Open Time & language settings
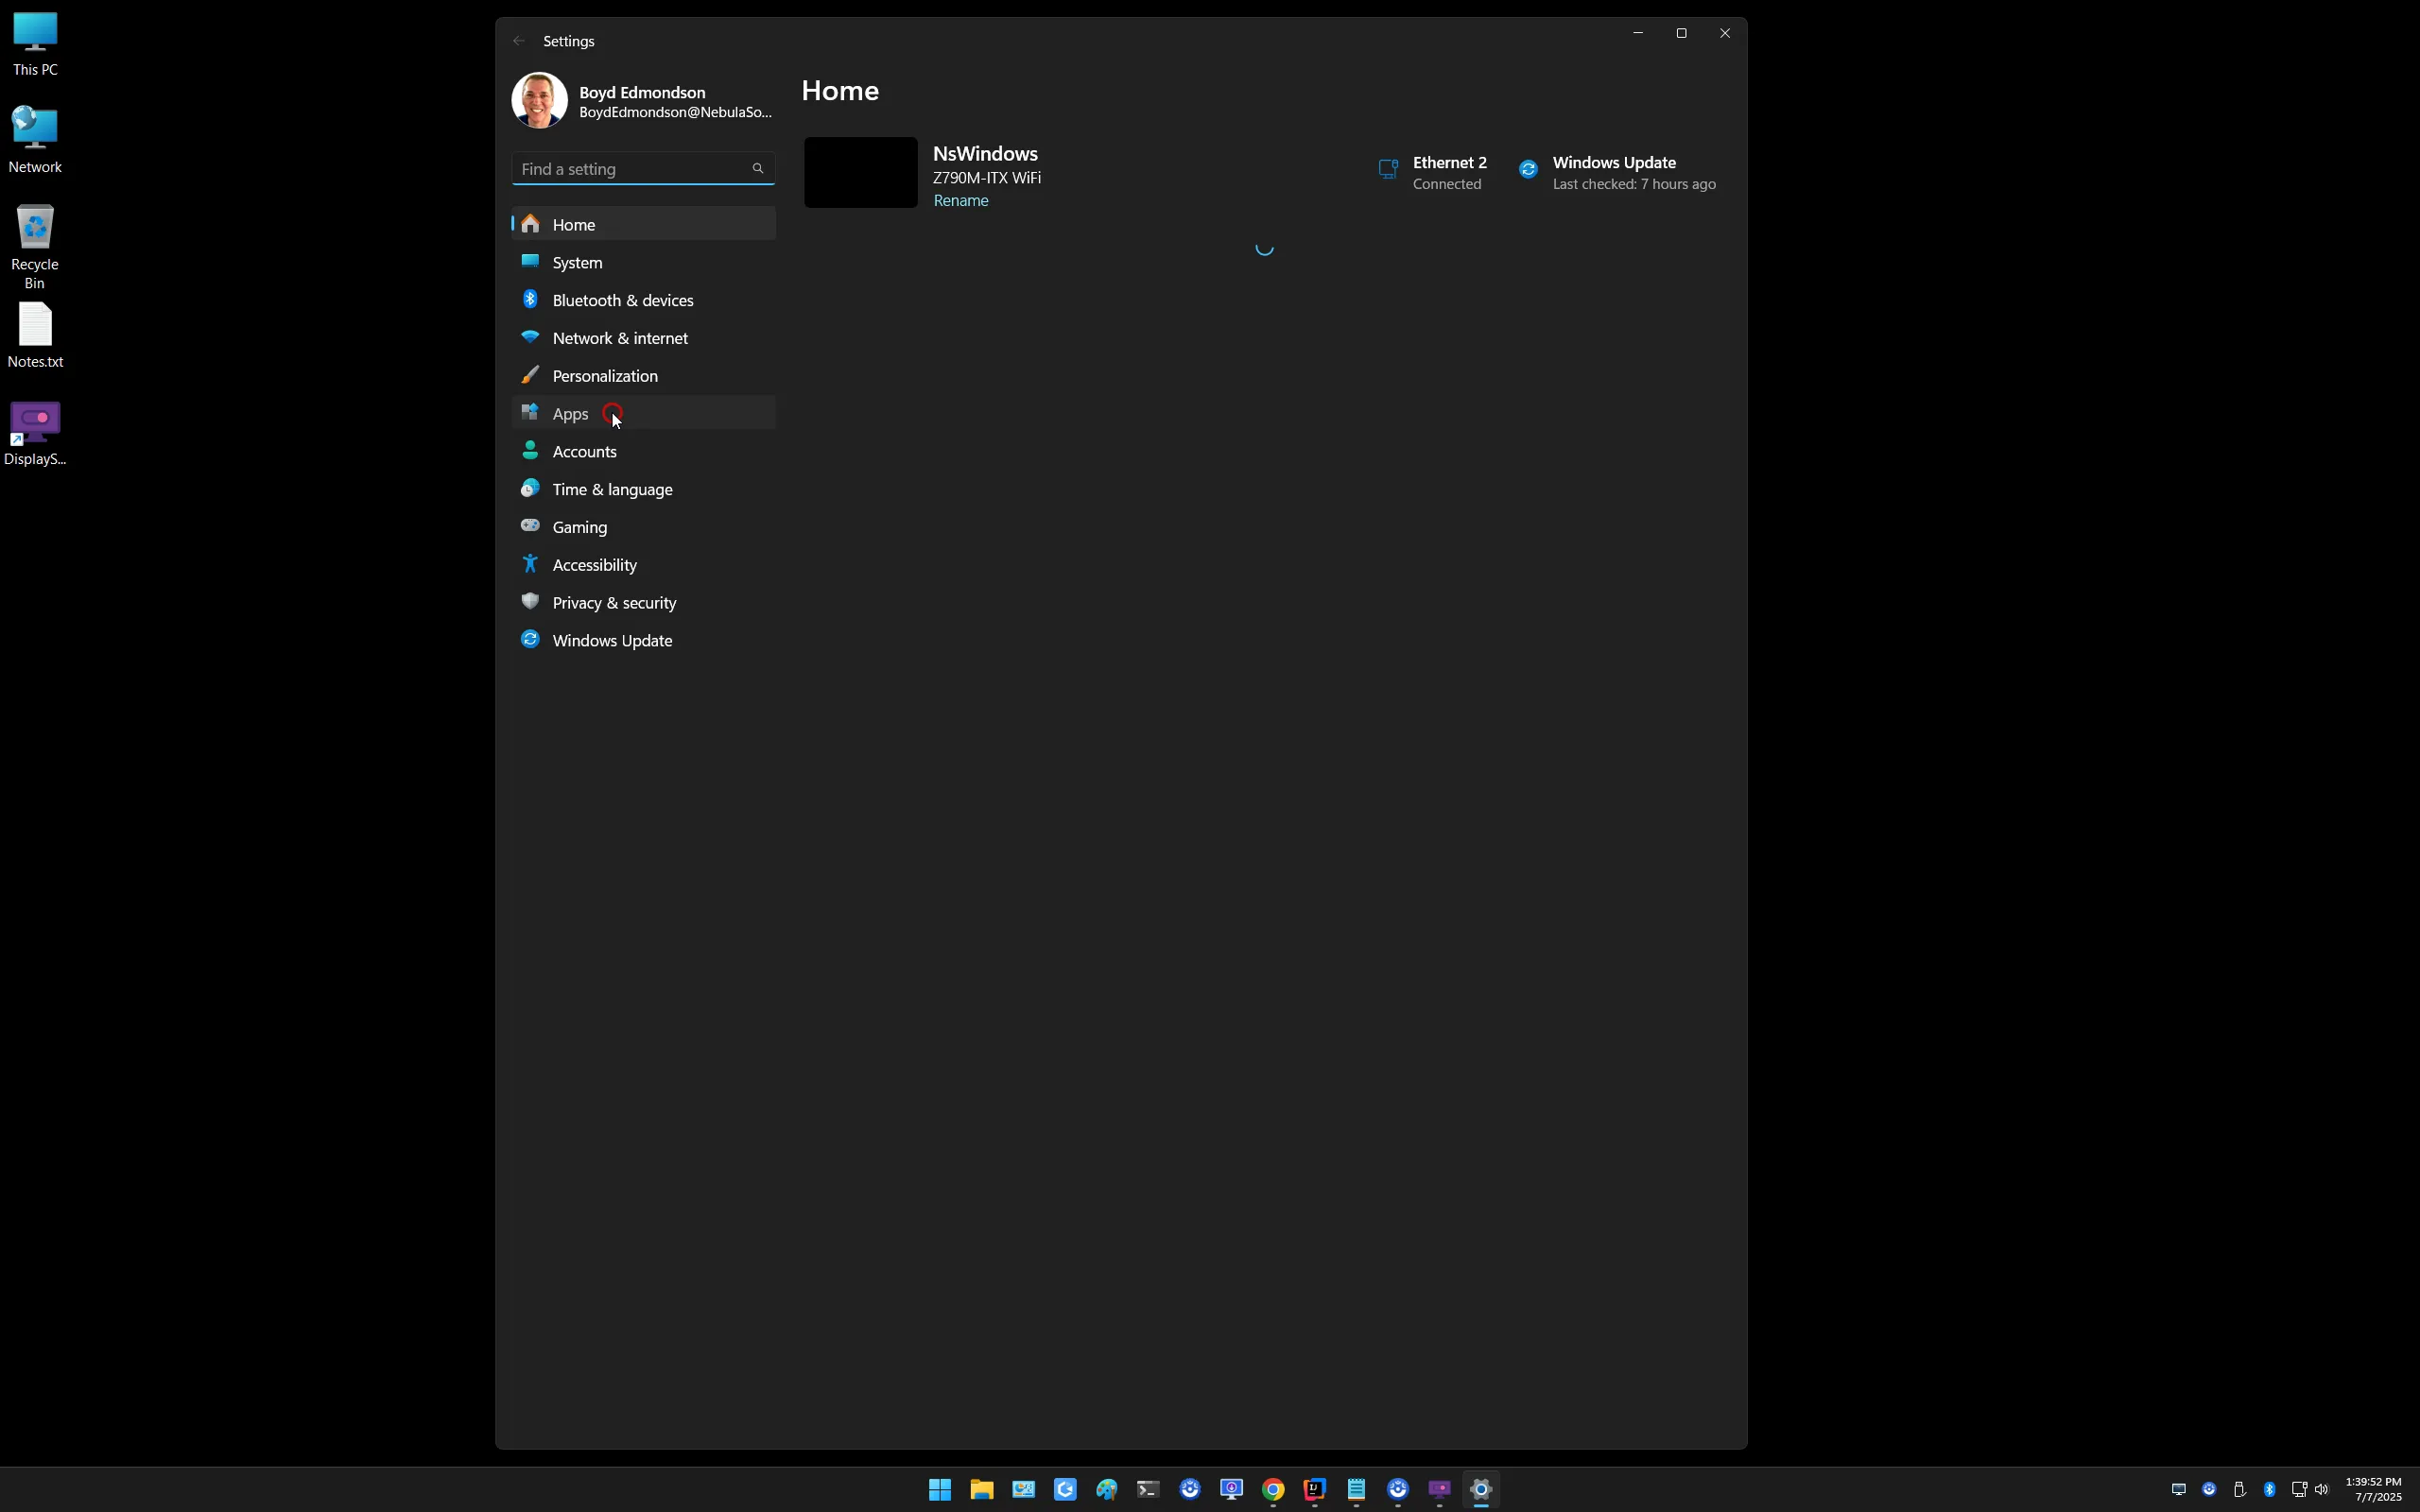The width and height of the screenshot is (2420, 1512). coord(643,489)
